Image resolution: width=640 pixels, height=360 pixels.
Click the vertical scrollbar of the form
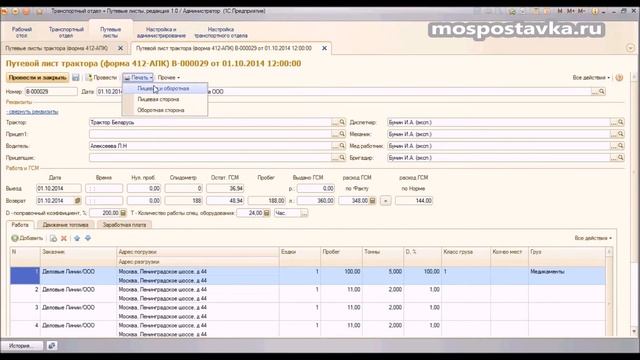point(635,204)
